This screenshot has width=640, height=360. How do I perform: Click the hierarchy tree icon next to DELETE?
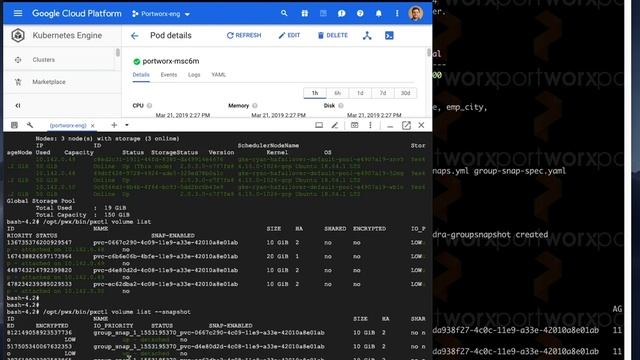(367, 36)
